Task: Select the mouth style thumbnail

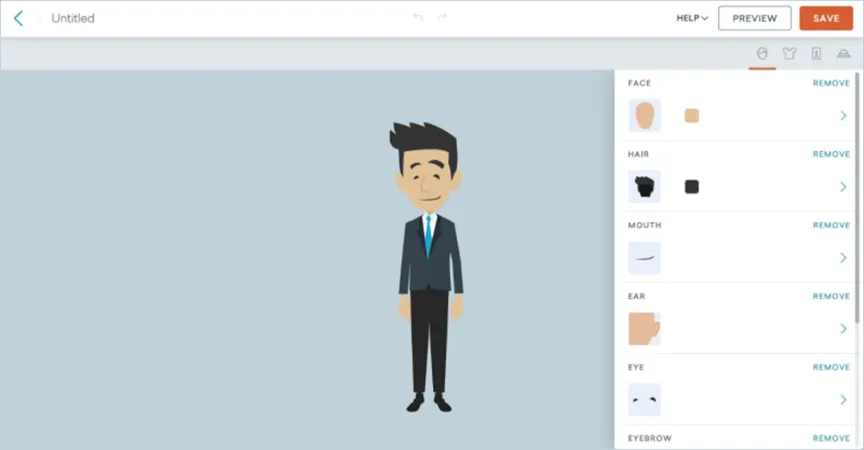Action: [x=645, y=258]
